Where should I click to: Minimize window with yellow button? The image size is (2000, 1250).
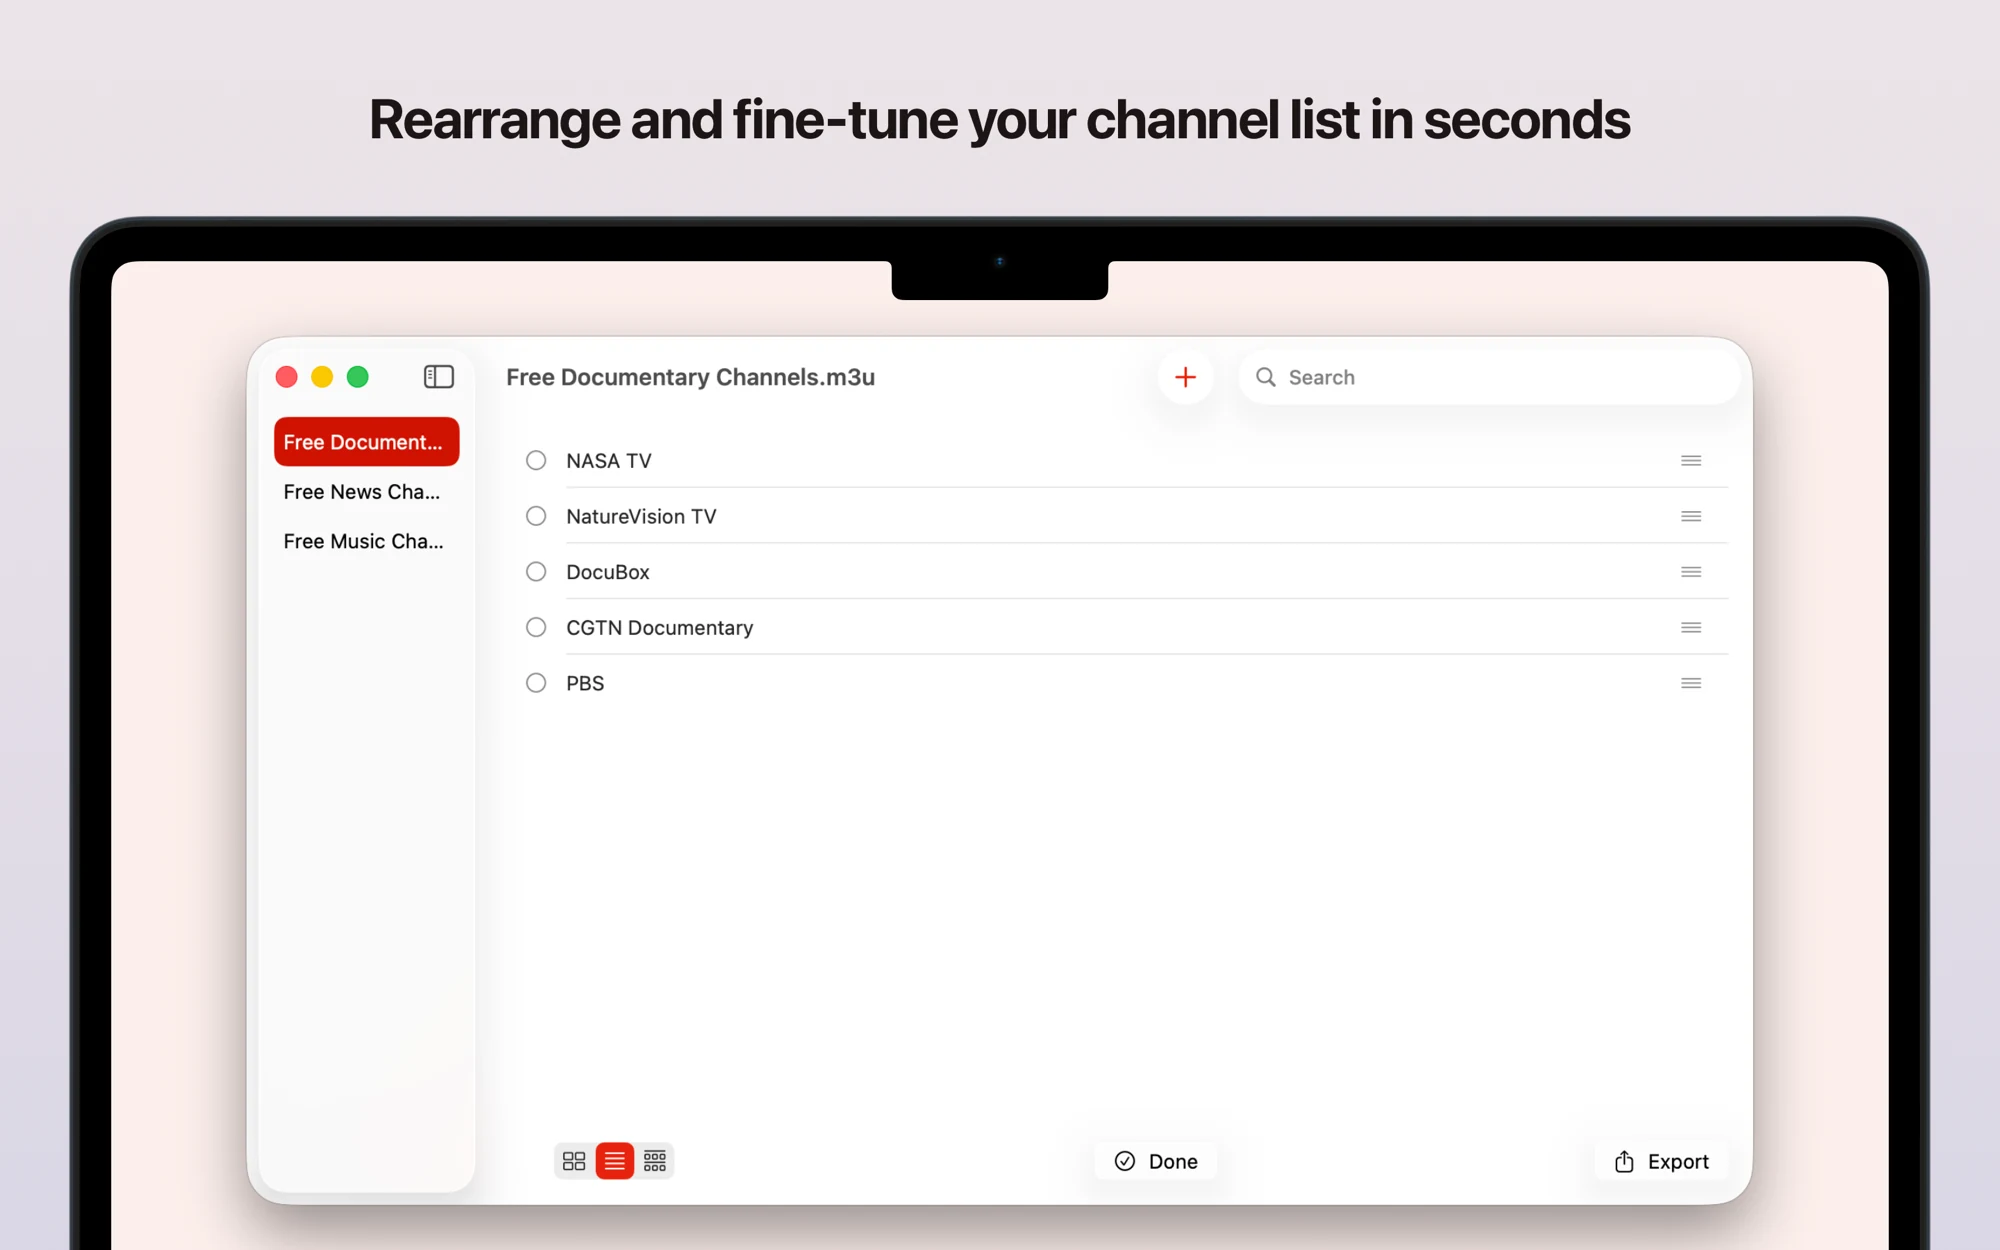coord(322,377)
